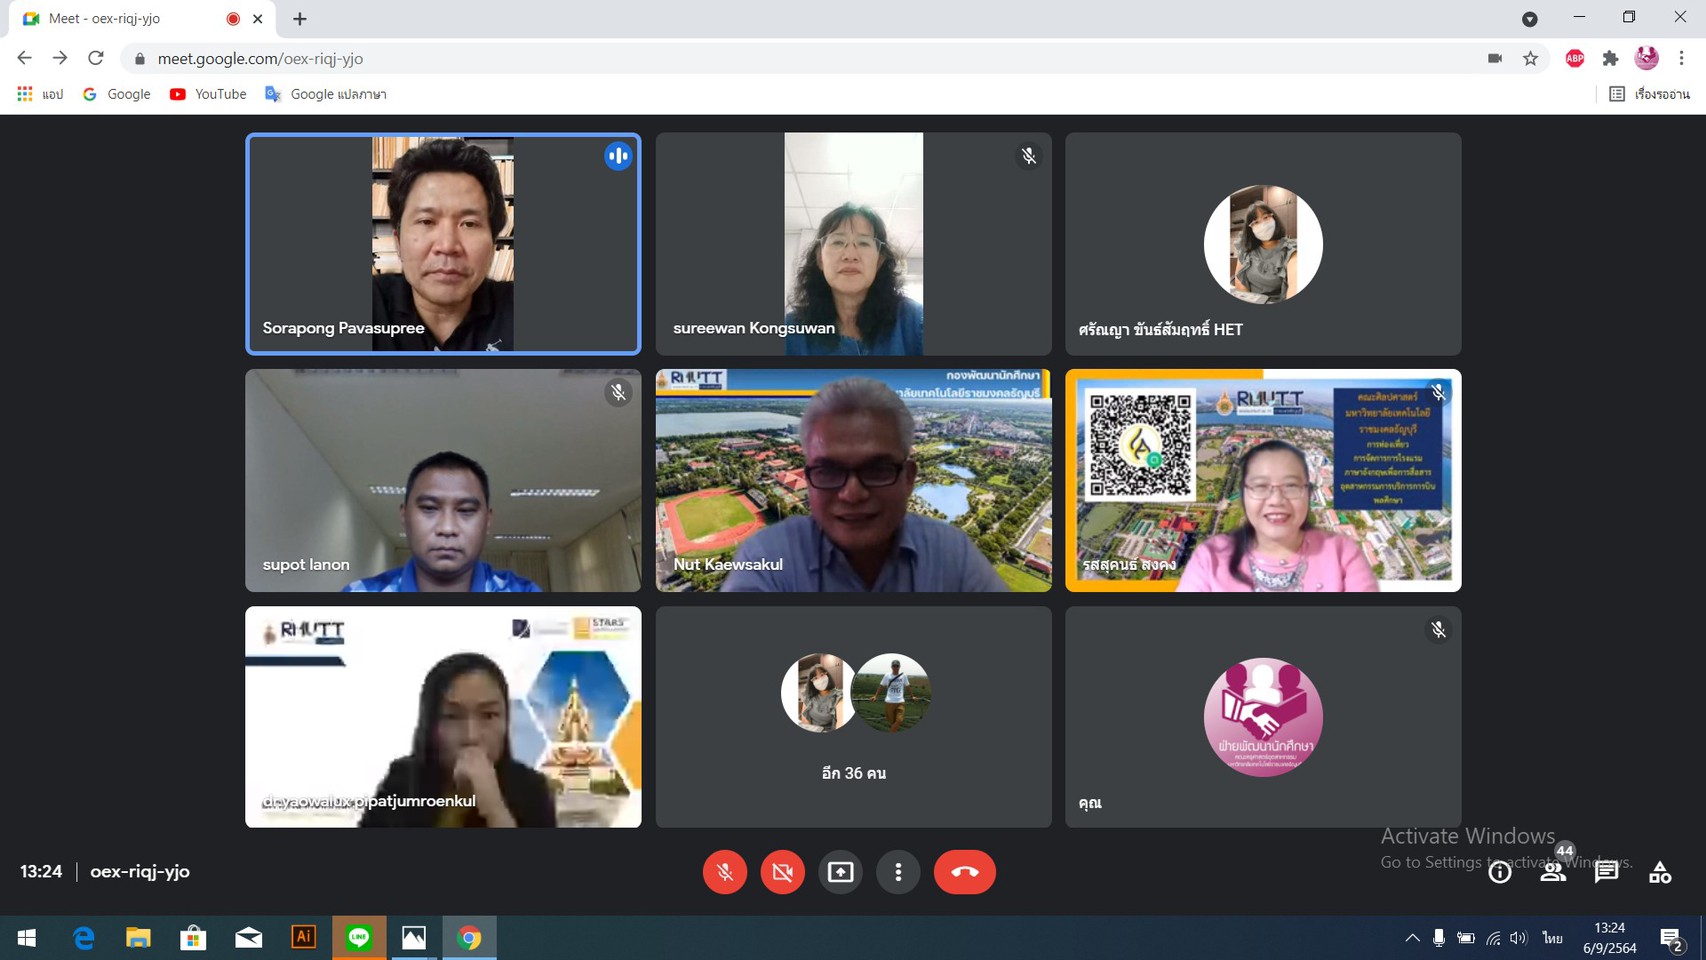Open the volume control in the tray
Screen dimensions: 1706x960
[1519, 938]
